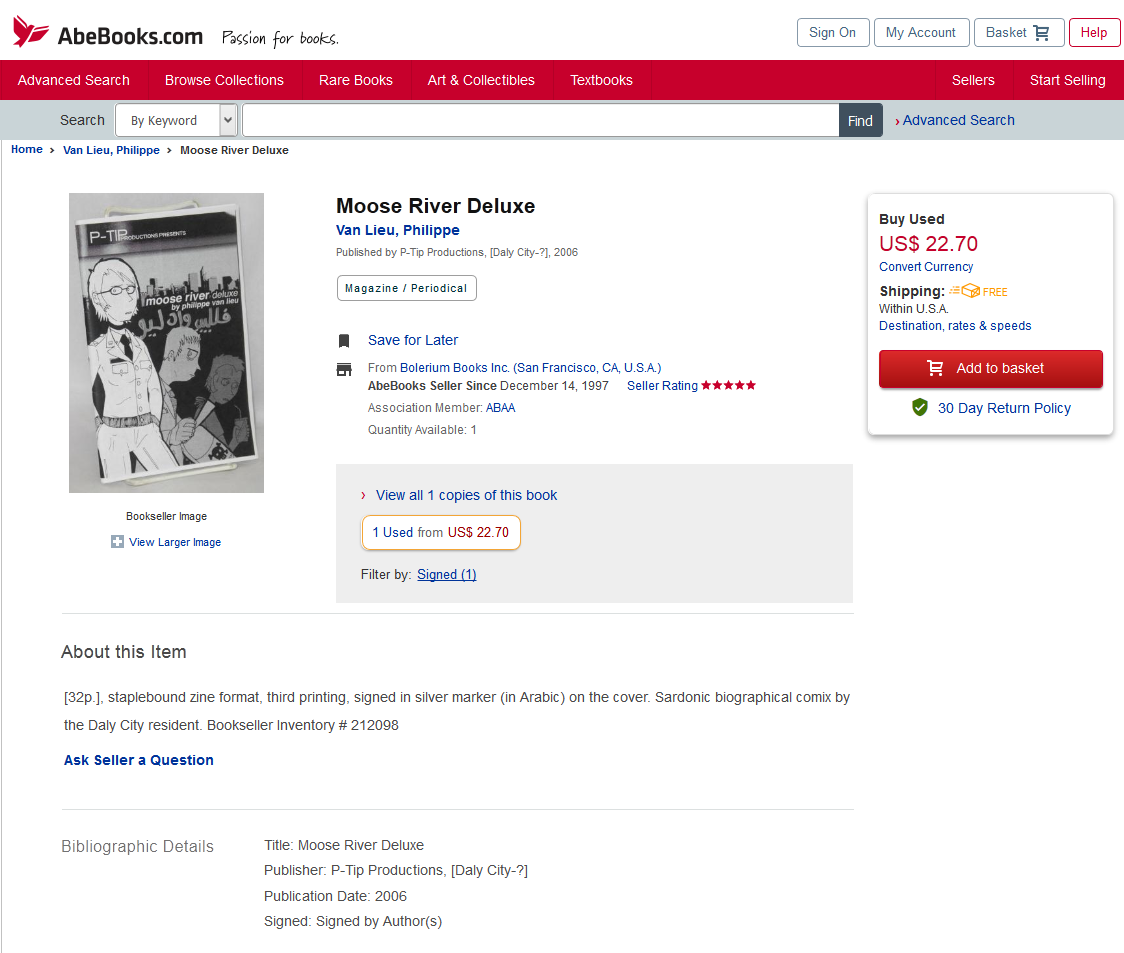
Task: Filter listings by Signed (1)
Action: 446,574
